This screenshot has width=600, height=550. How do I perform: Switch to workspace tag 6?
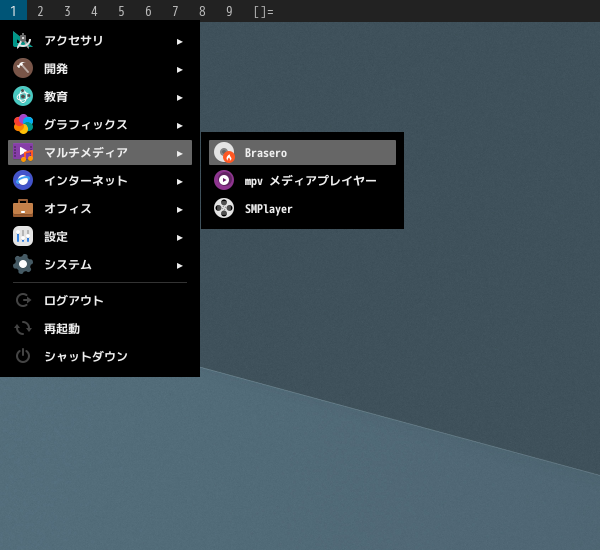[148, 11]
